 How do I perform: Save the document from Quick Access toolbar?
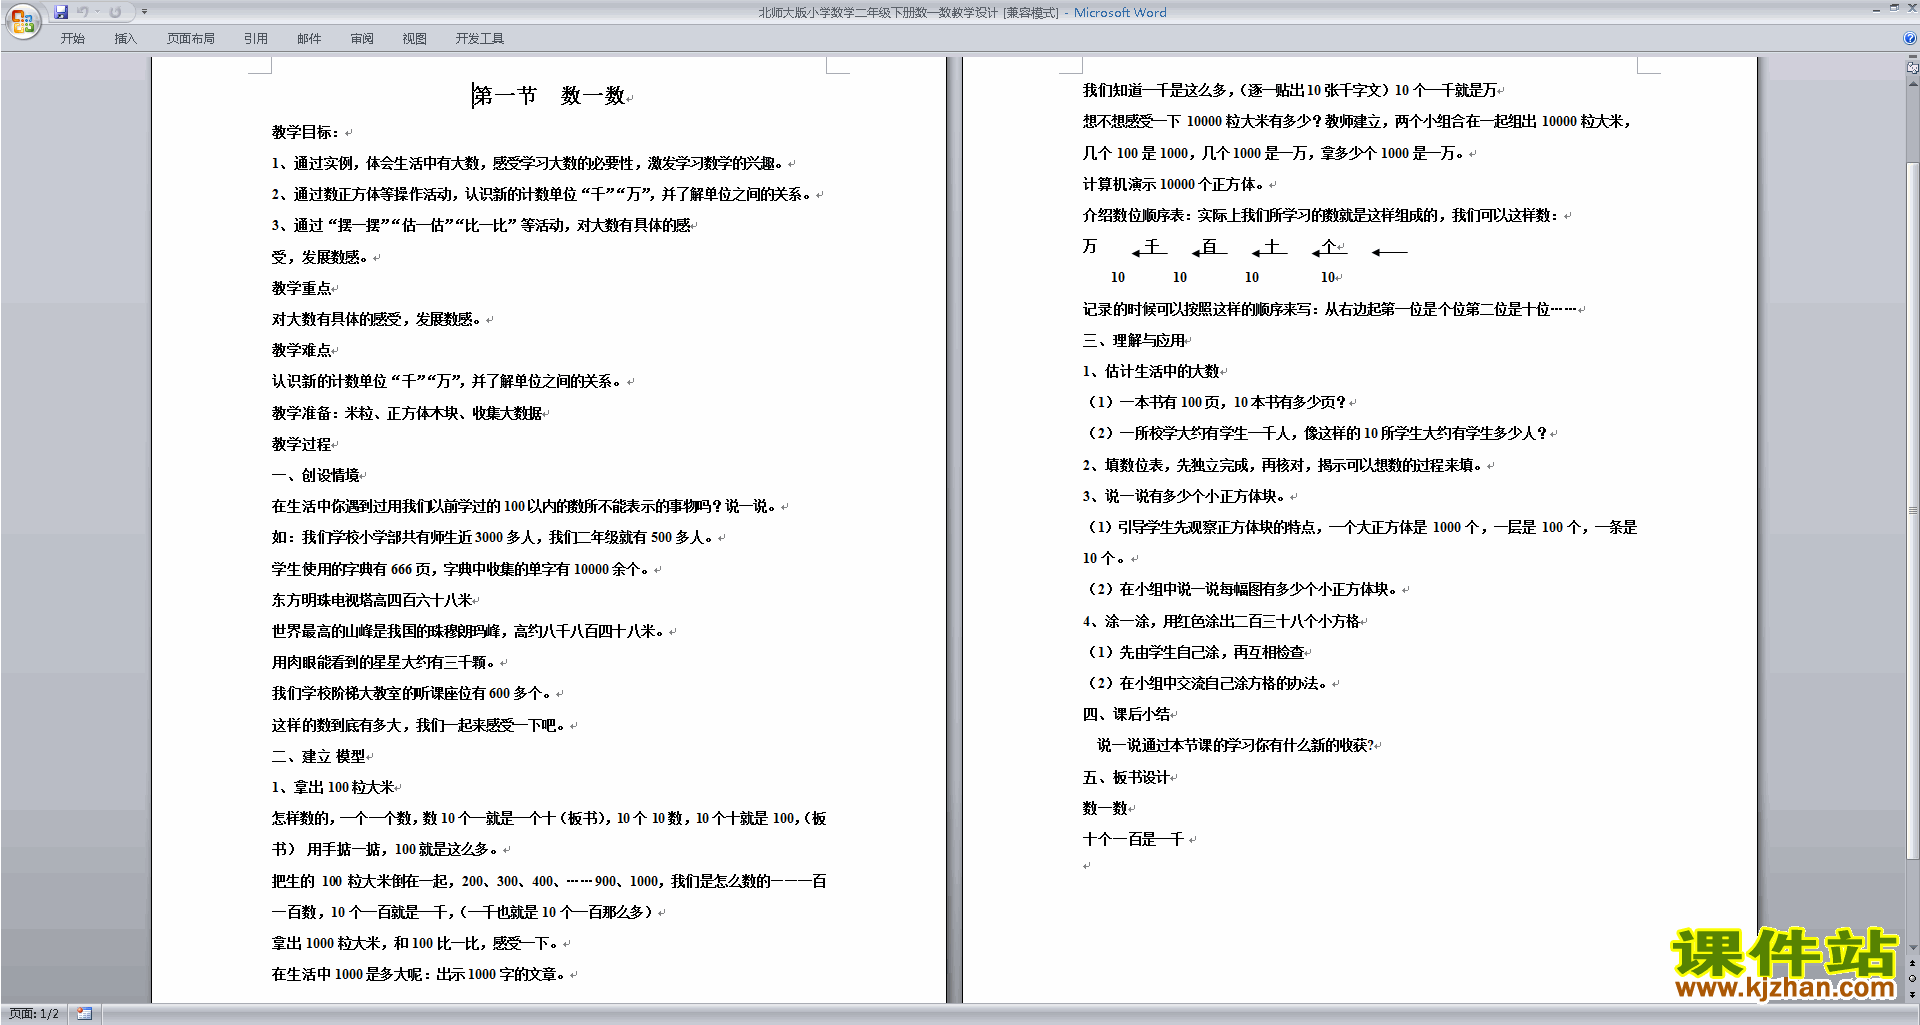pyautogui.click(x=61, y=12)
